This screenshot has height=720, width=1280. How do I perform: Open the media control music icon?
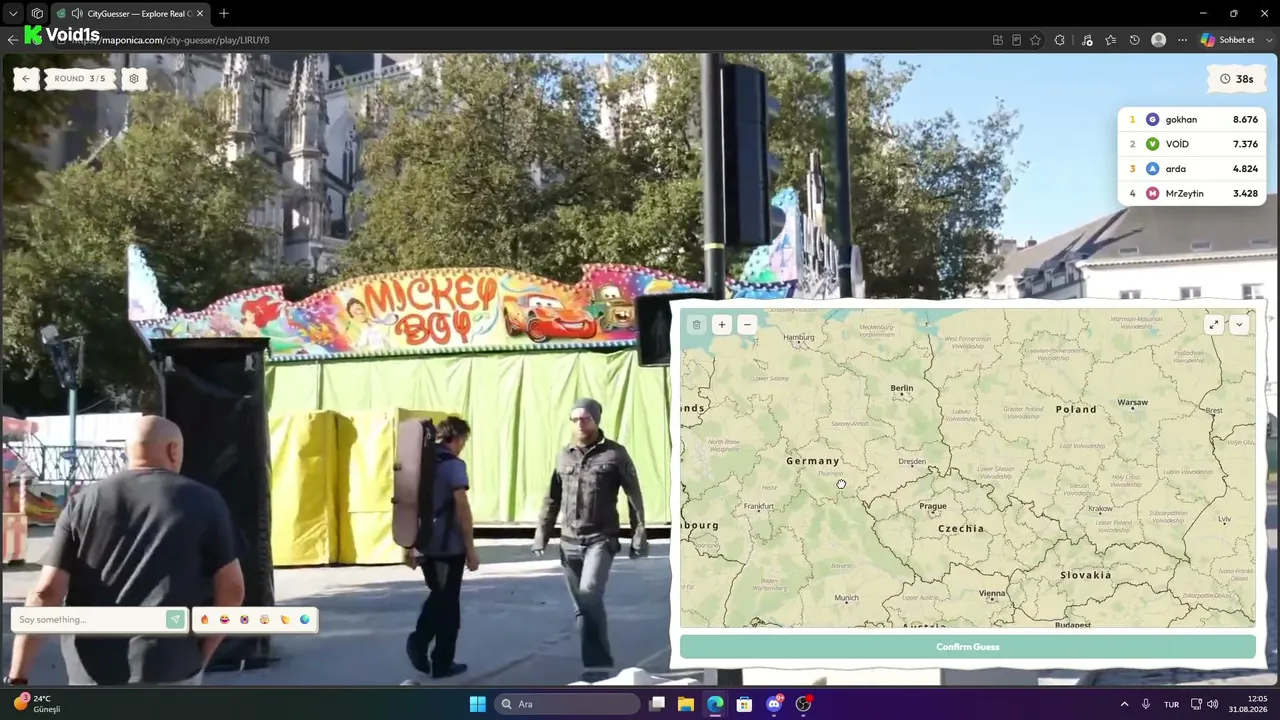pos(1087,40)
